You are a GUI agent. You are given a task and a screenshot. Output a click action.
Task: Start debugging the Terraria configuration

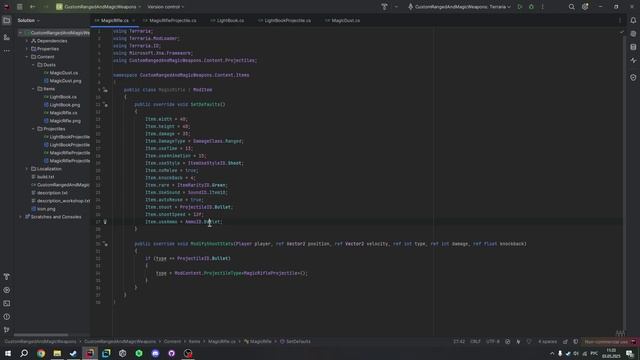click(x=531, y=7)
